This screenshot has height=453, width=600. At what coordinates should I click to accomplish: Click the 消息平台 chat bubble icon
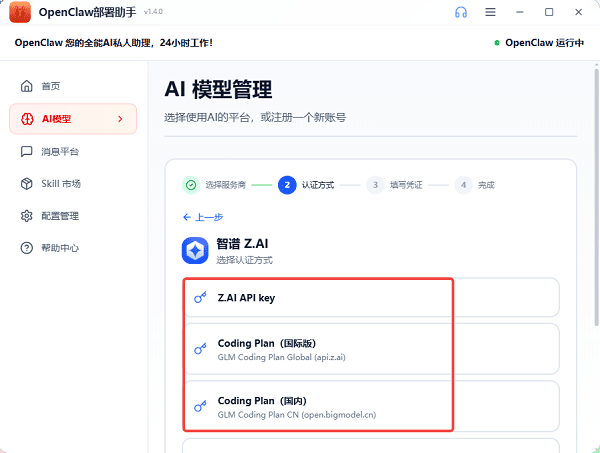[x=26, y=152]
